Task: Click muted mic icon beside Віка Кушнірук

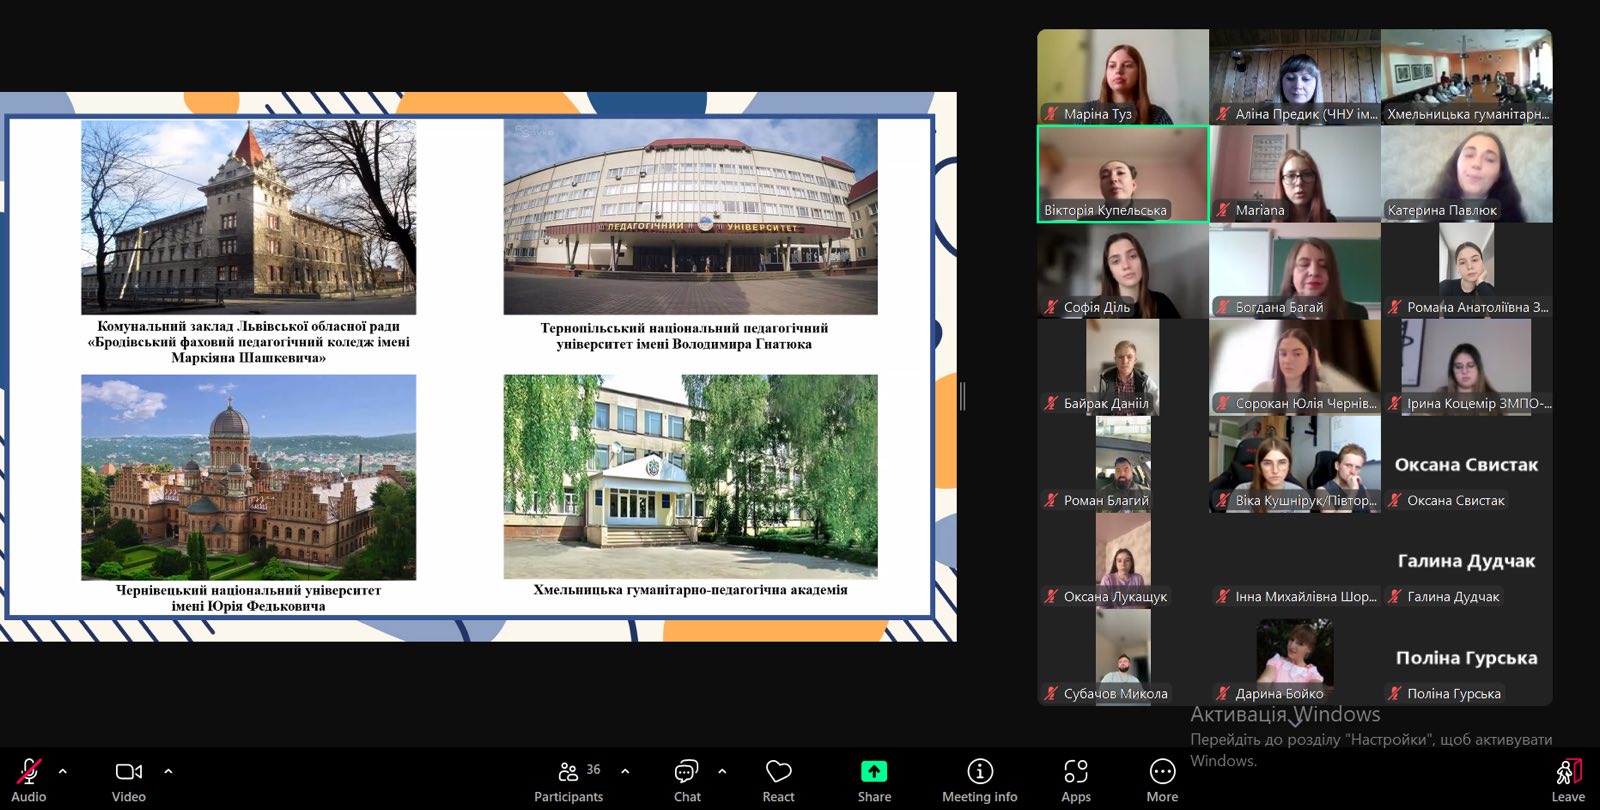Action: click(x=1223, y=500)
